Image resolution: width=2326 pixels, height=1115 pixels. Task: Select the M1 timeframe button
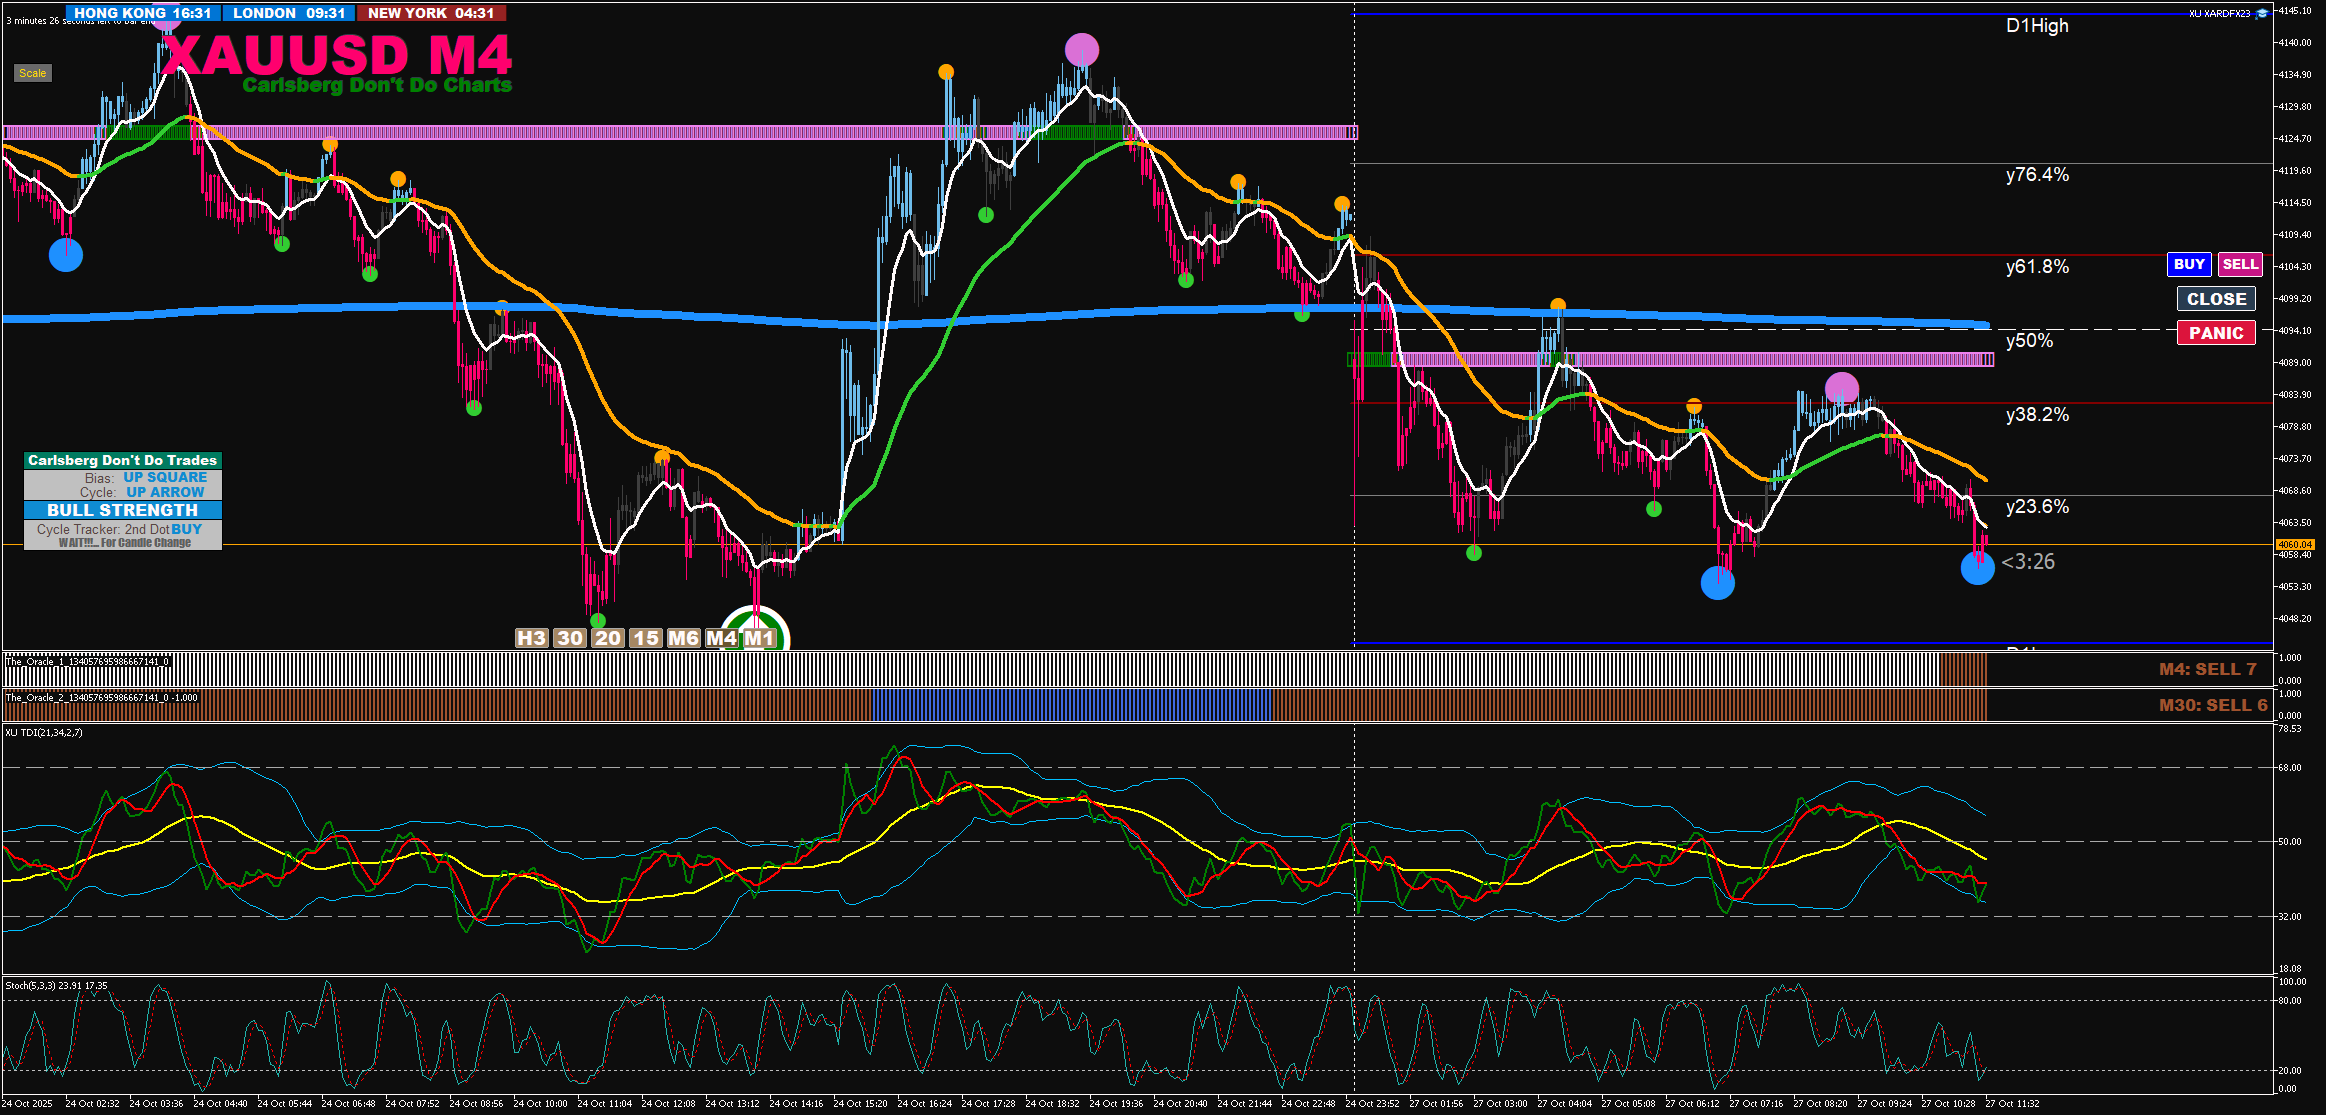[x=759, y=638]
